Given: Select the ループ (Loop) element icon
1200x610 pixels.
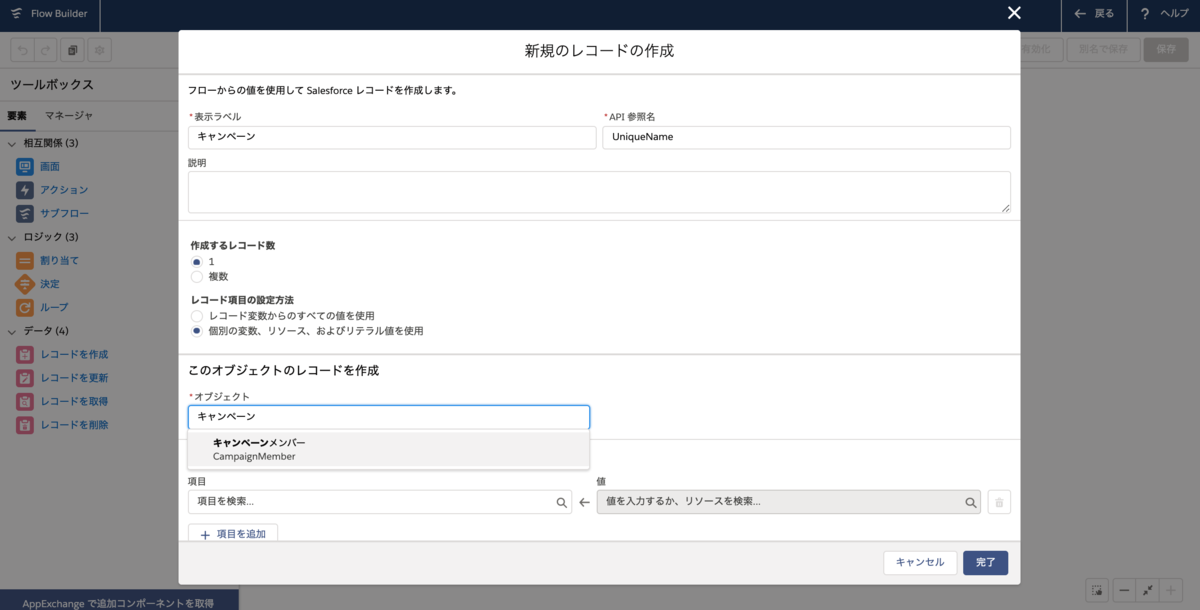Looking at the screenshot, I should [x=28, y=307].
